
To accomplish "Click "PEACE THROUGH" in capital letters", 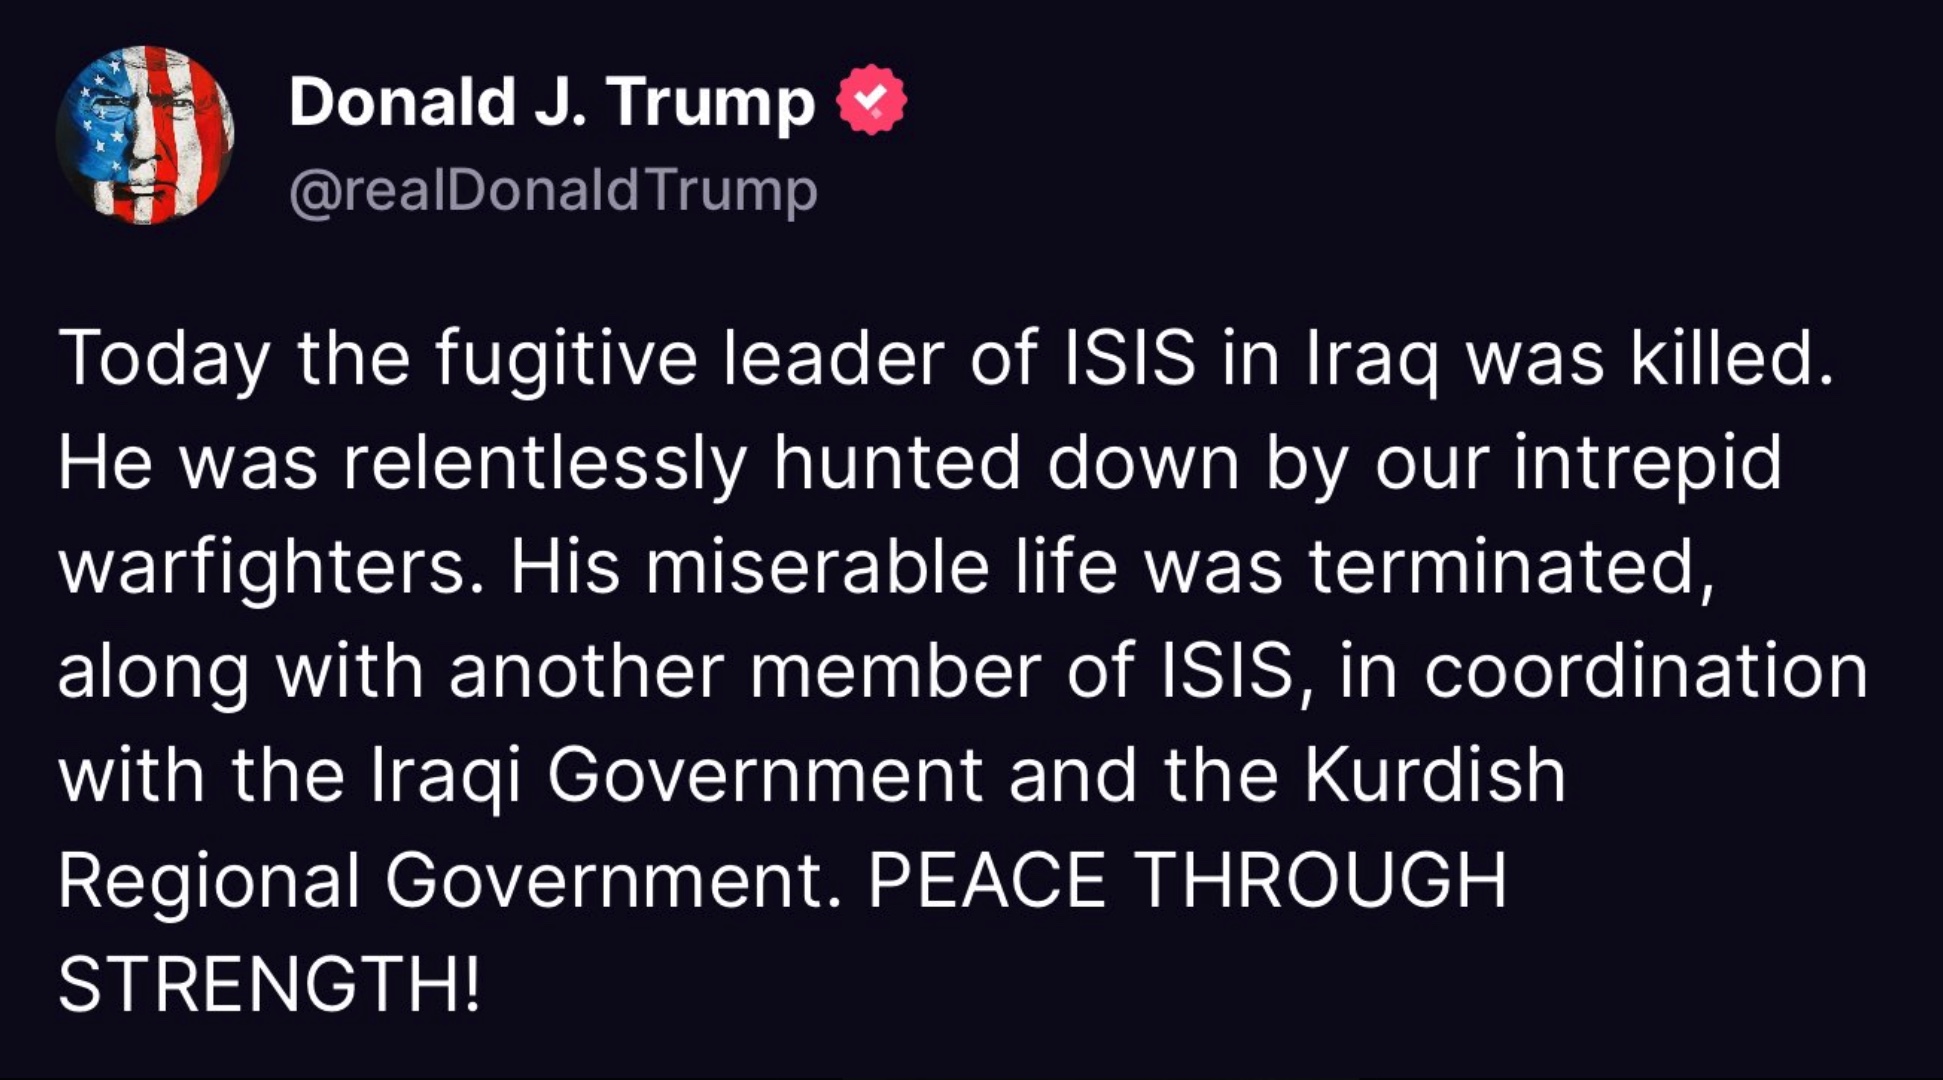I will [1187, 881].
